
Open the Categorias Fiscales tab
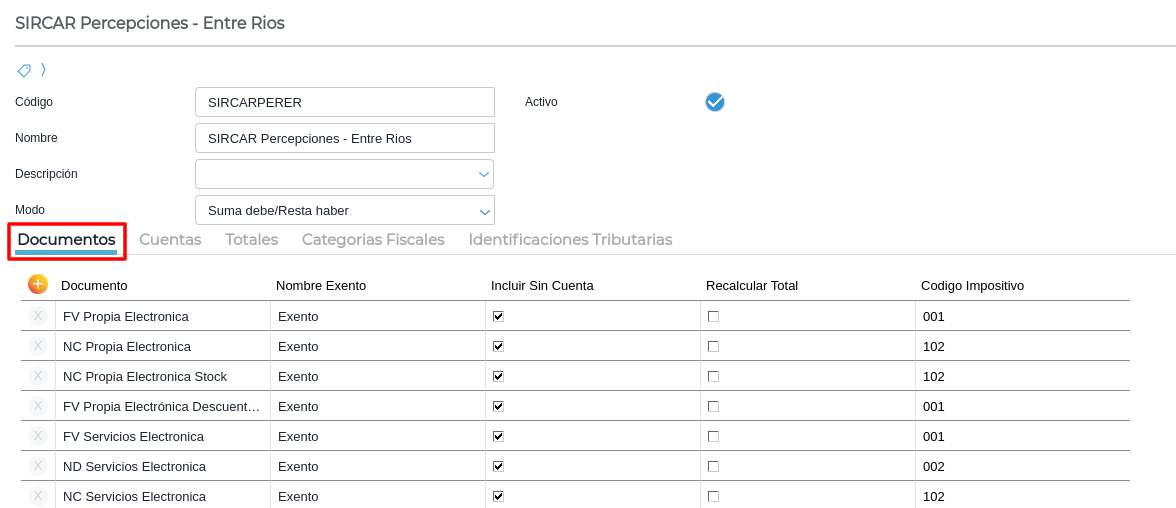pyautogui.click(x=373, y=240)
